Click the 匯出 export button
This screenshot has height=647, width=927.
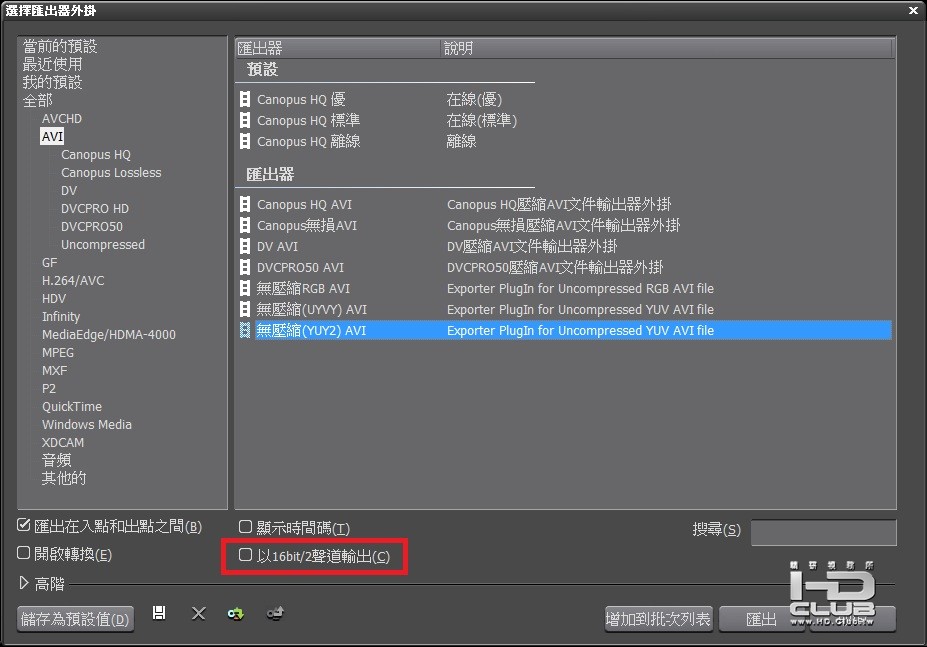(761, 619)
